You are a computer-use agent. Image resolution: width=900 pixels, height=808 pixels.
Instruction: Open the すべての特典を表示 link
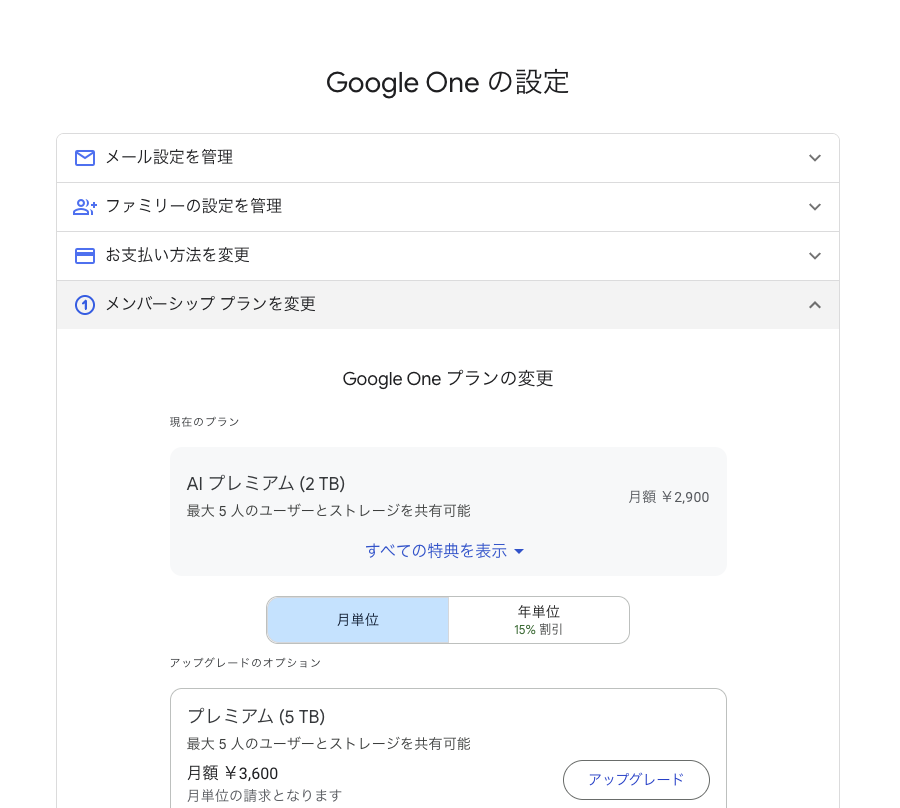click(436, 551)
